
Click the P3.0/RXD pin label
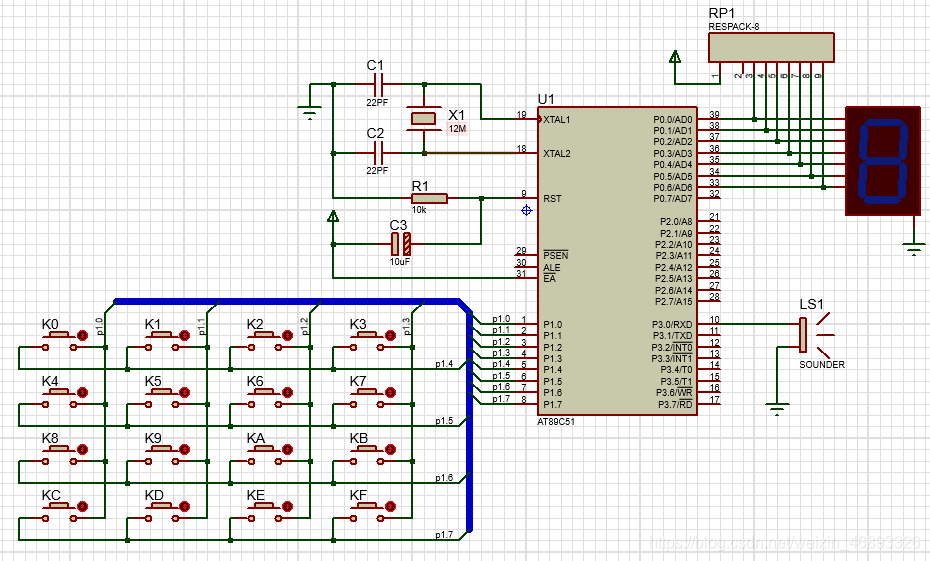coord(672,324)
